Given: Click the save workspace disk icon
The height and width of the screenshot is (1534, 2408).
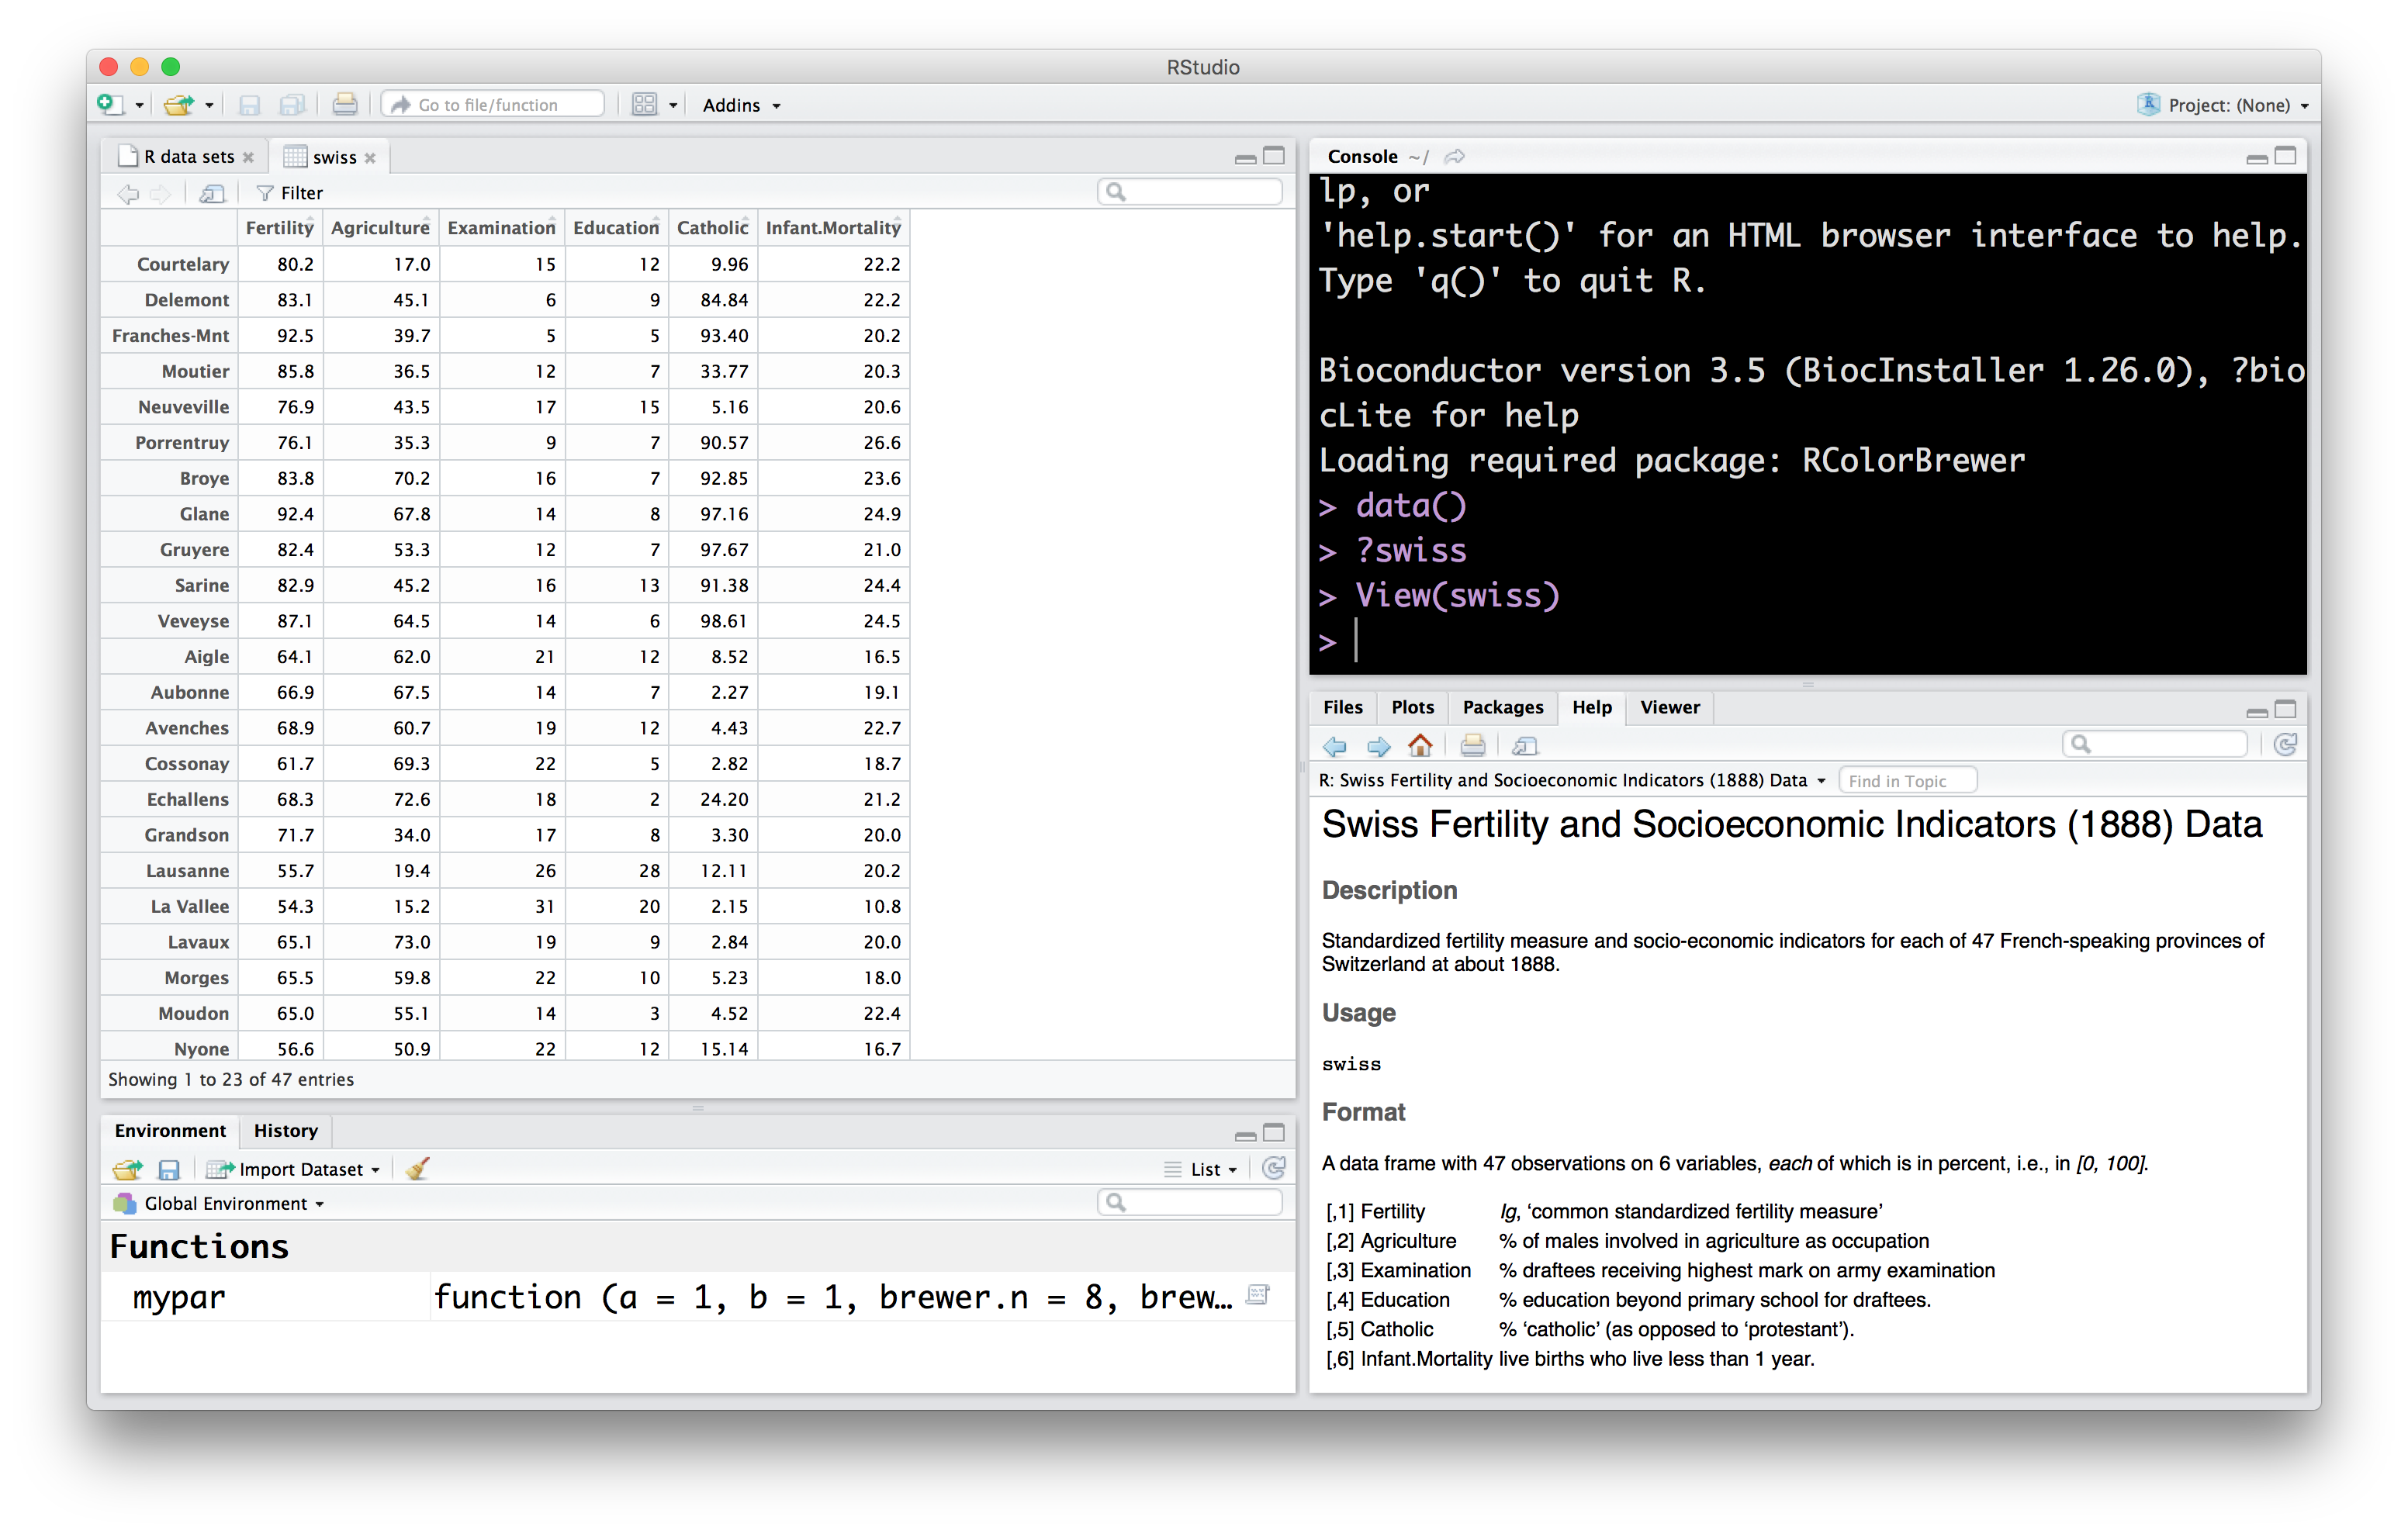Looking at the screenshot, I should [169, 1169].
